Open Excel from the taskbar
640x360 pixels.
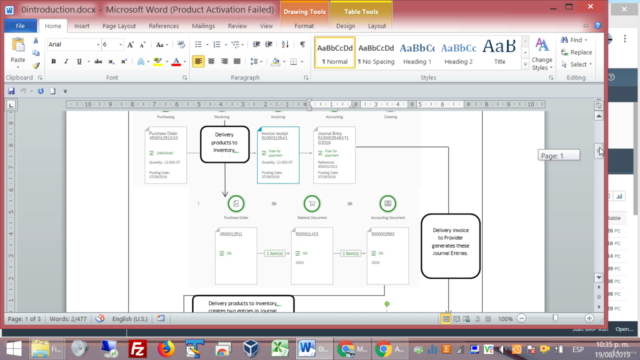(280, 349)
